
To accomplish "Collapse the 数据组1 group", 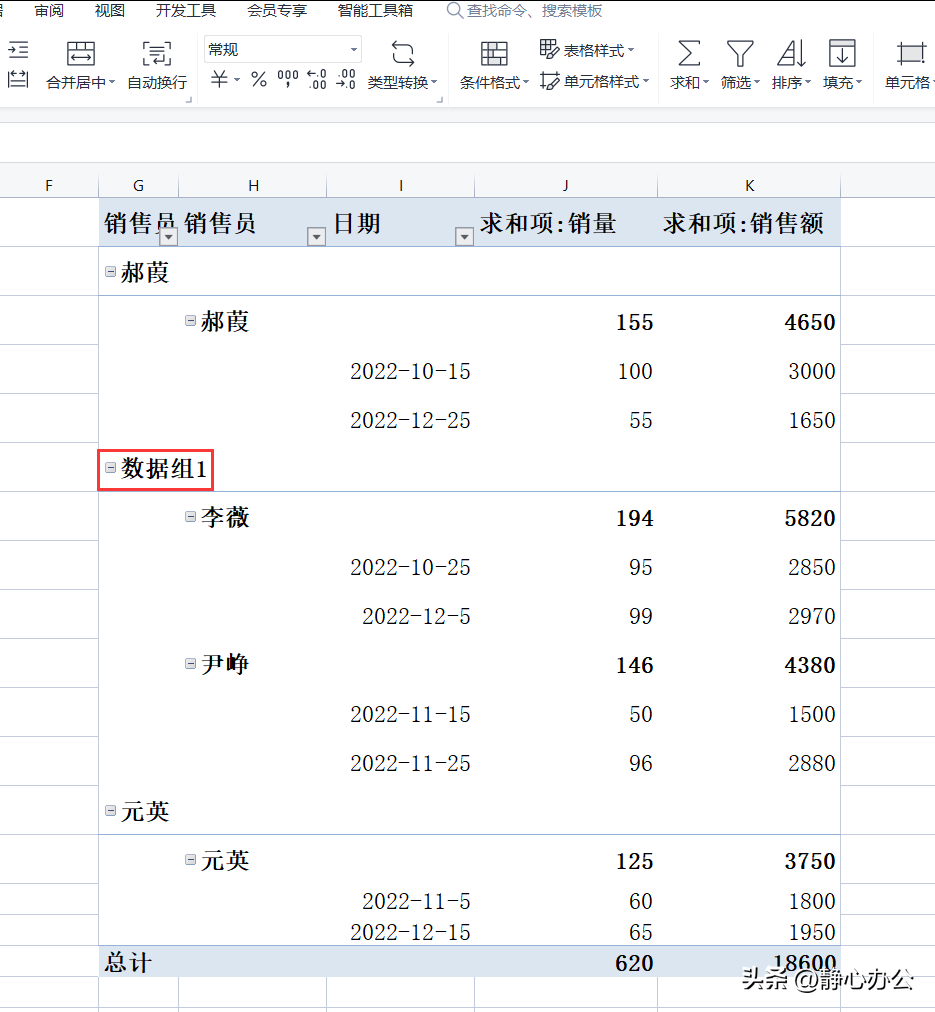I will (110, 467).
